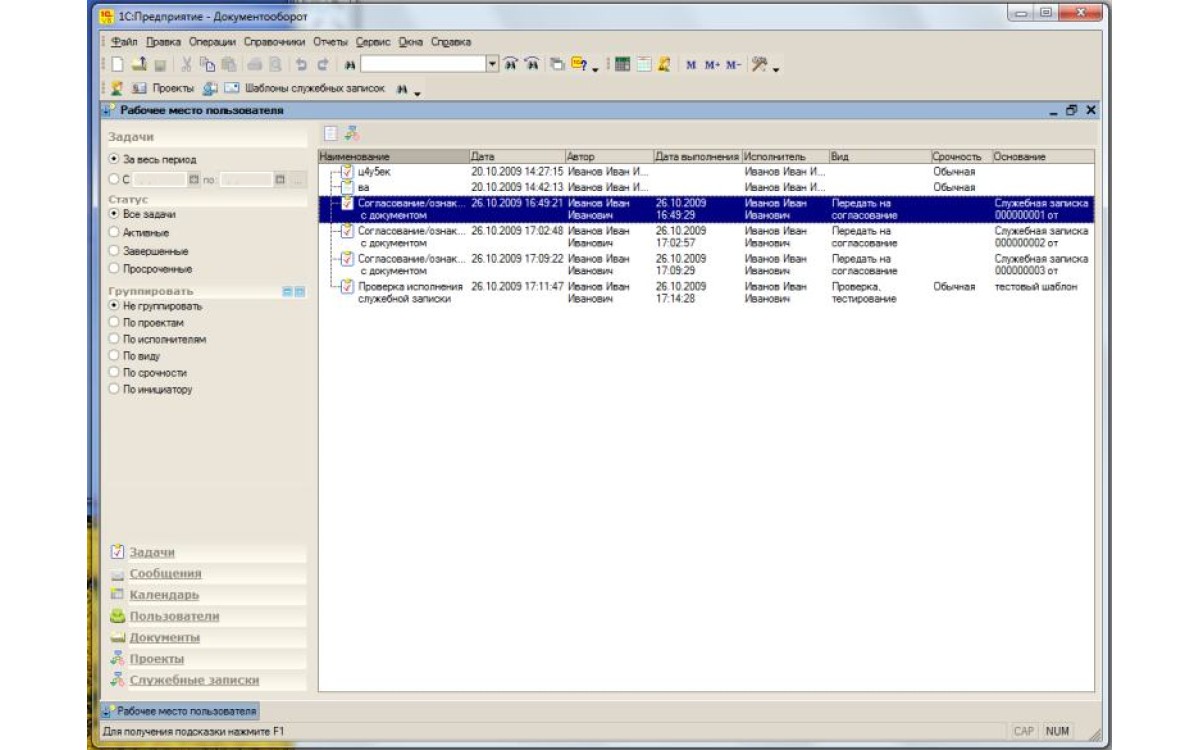
Task: Open the search combo box dropdown arrow
Action: coord(492,64)
